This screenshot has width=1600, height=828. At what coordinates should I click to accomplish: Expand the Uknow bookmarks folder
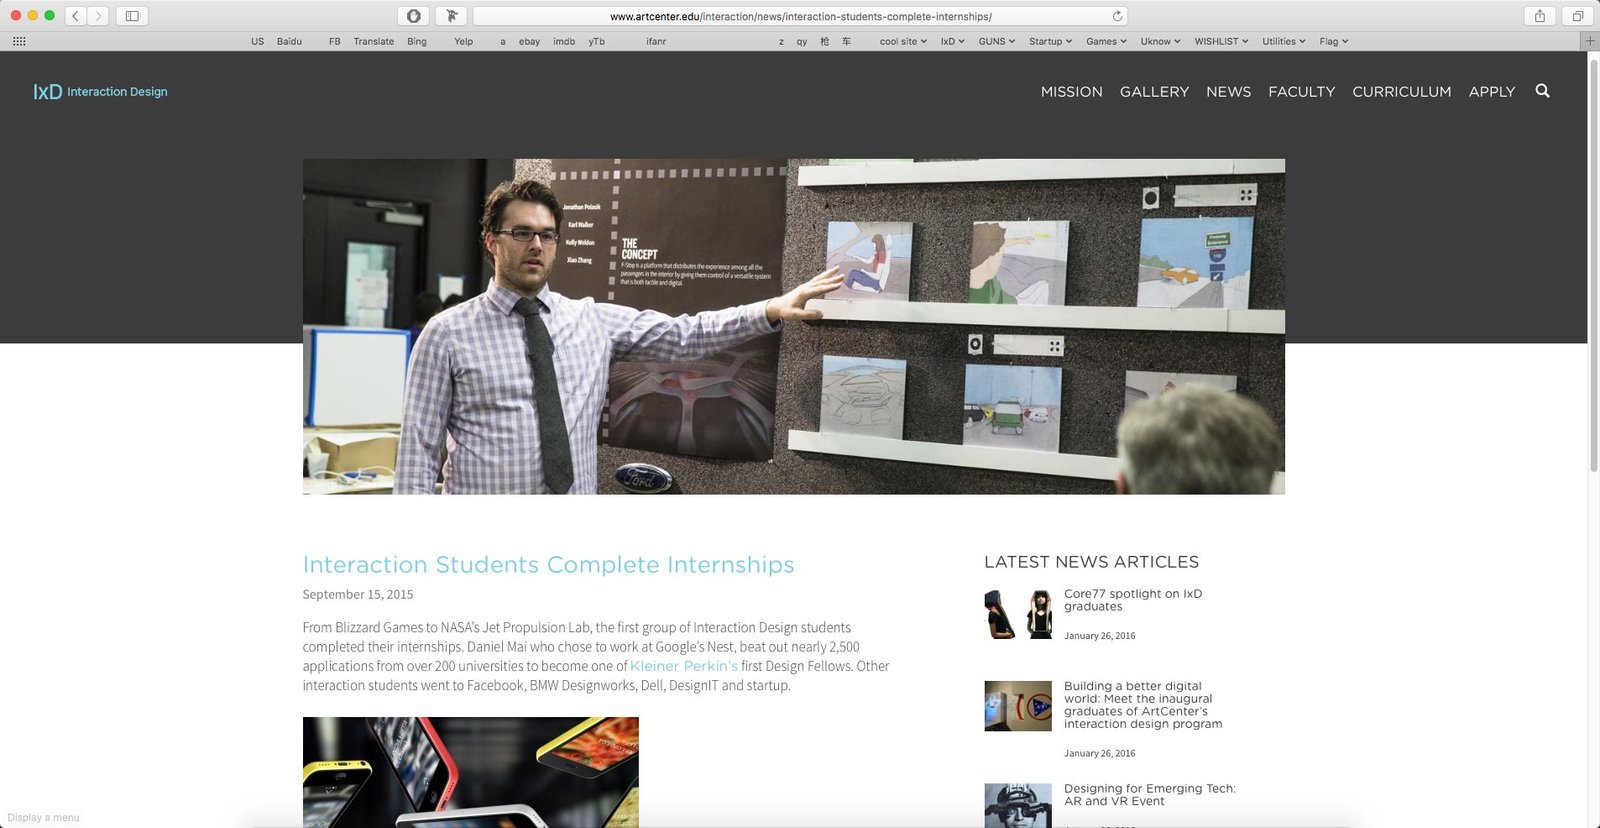(x=1160, y=41)
